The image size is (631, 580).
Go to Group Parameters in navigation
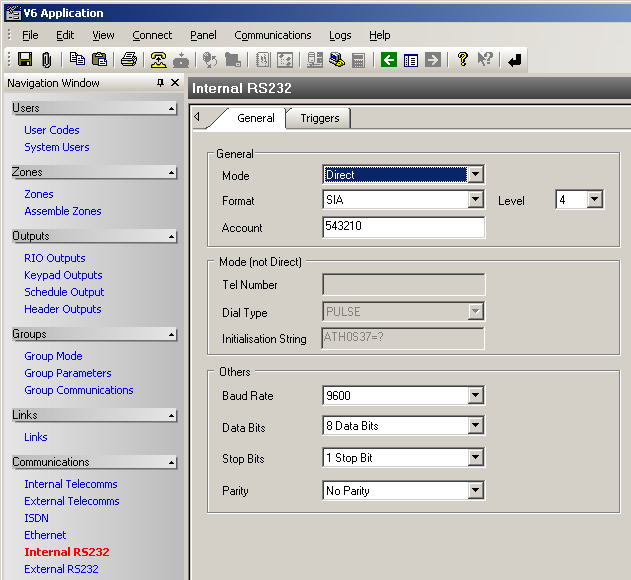tap(68, 373)
